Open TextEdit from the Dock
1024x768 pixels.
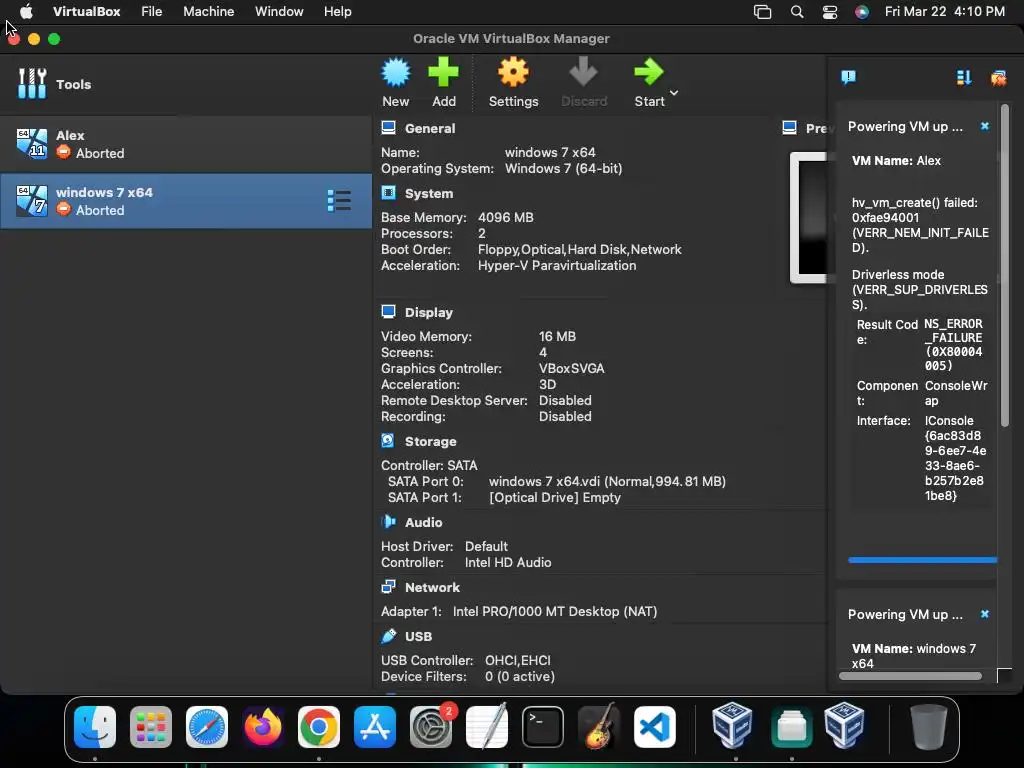pyautogui.click(x=487, y=726)
